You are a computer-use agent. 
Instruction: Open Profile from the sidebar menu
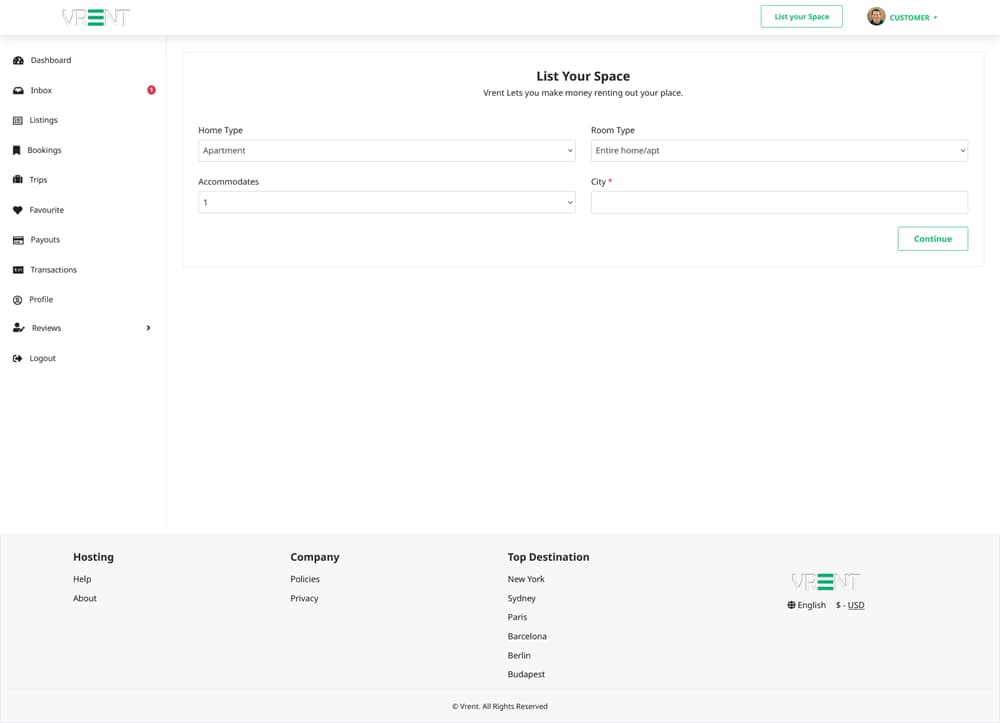pyautogui.click(x=41, y=300)
